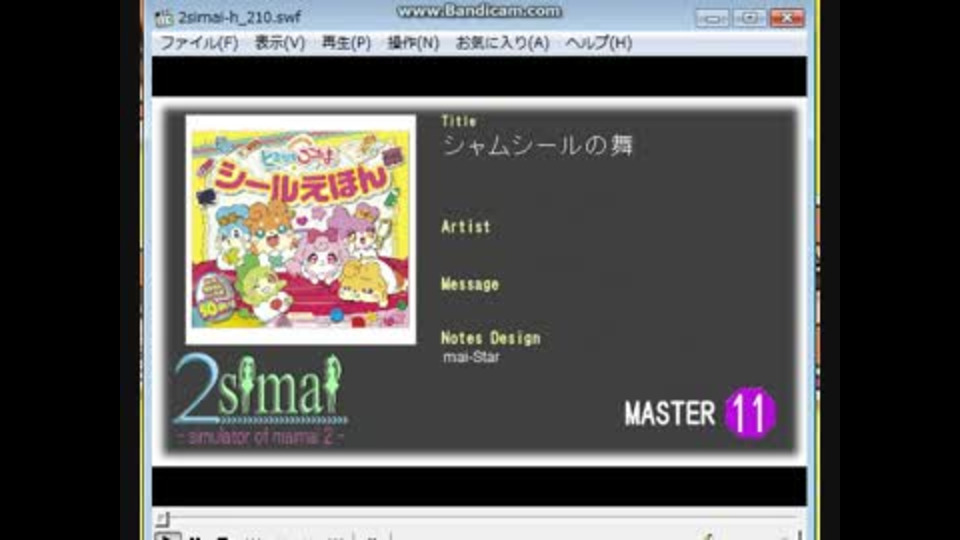Click the purple level 11 difficulty badge
This screenshot has height=540, width=960.
click(x=750, y=413)
